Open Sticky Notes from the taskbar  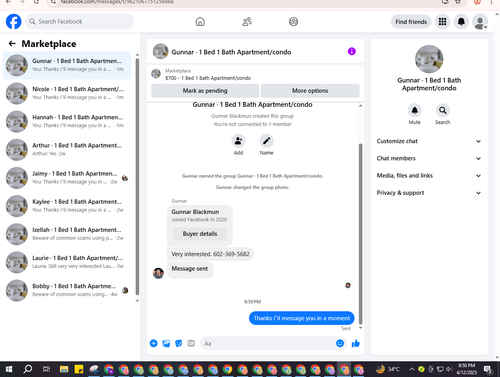(x=79, y=369)
